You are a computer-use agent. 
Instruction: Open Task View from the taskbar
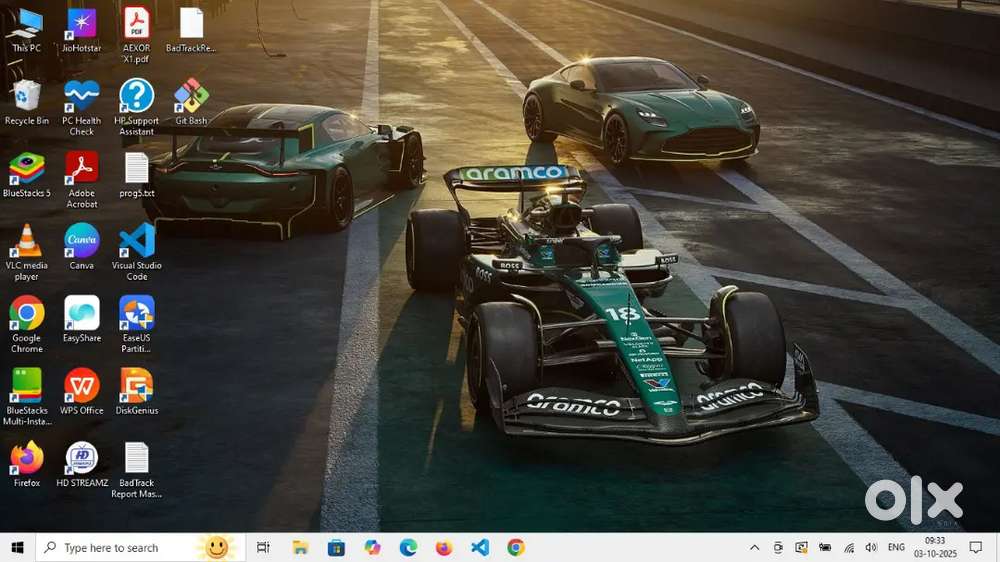point(263,548)
